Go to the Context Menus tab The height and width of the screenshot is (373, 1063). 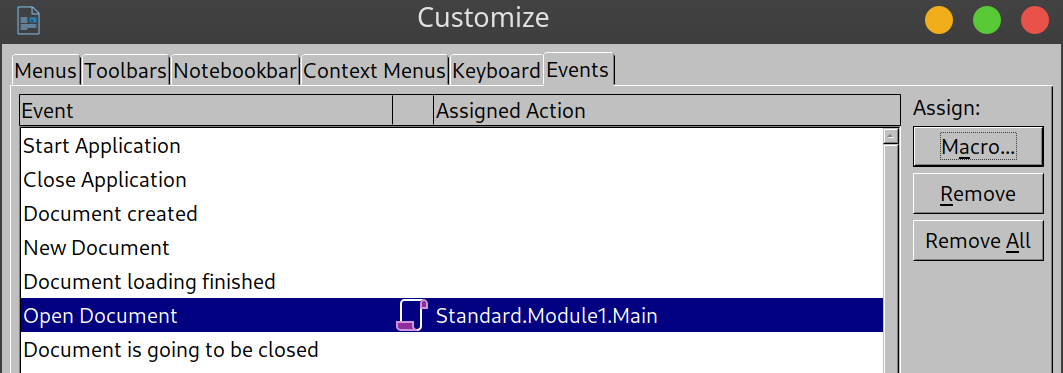[375, 71]
